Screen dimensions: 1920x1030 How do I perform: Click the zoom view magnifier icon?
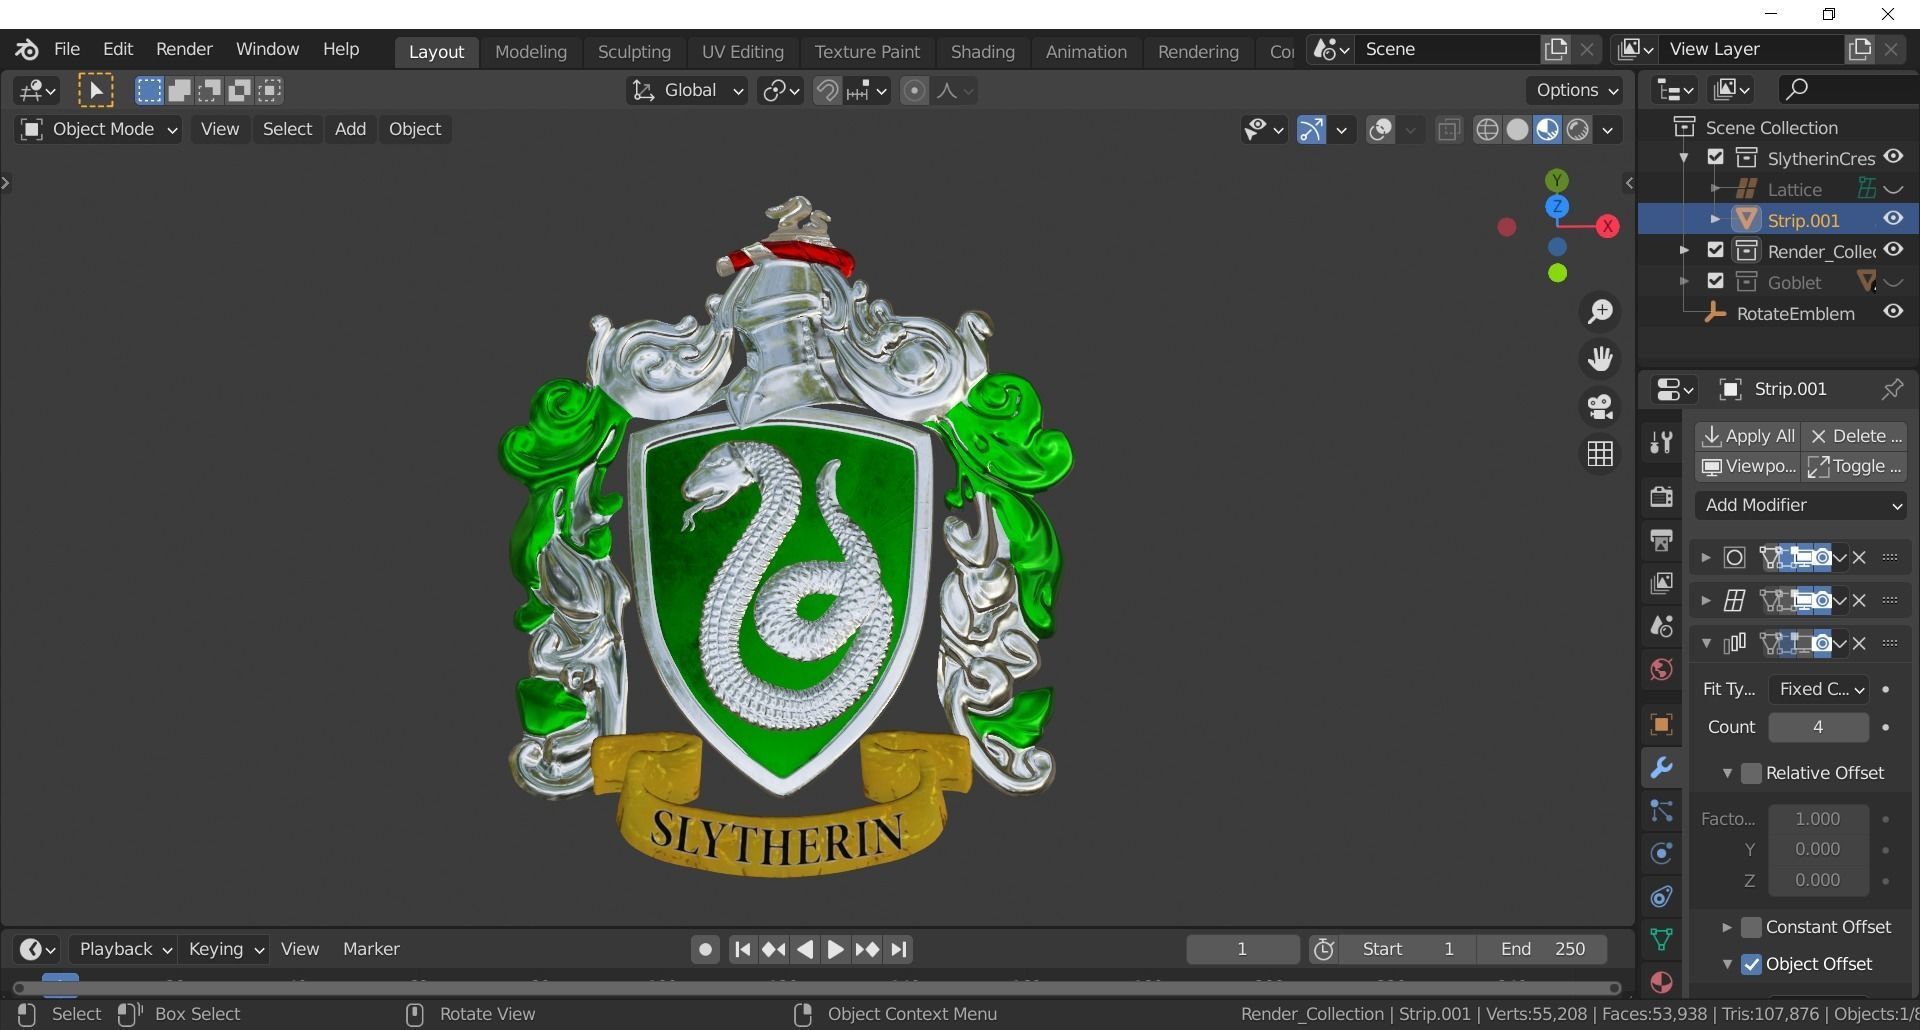[x=1601, y=312]
